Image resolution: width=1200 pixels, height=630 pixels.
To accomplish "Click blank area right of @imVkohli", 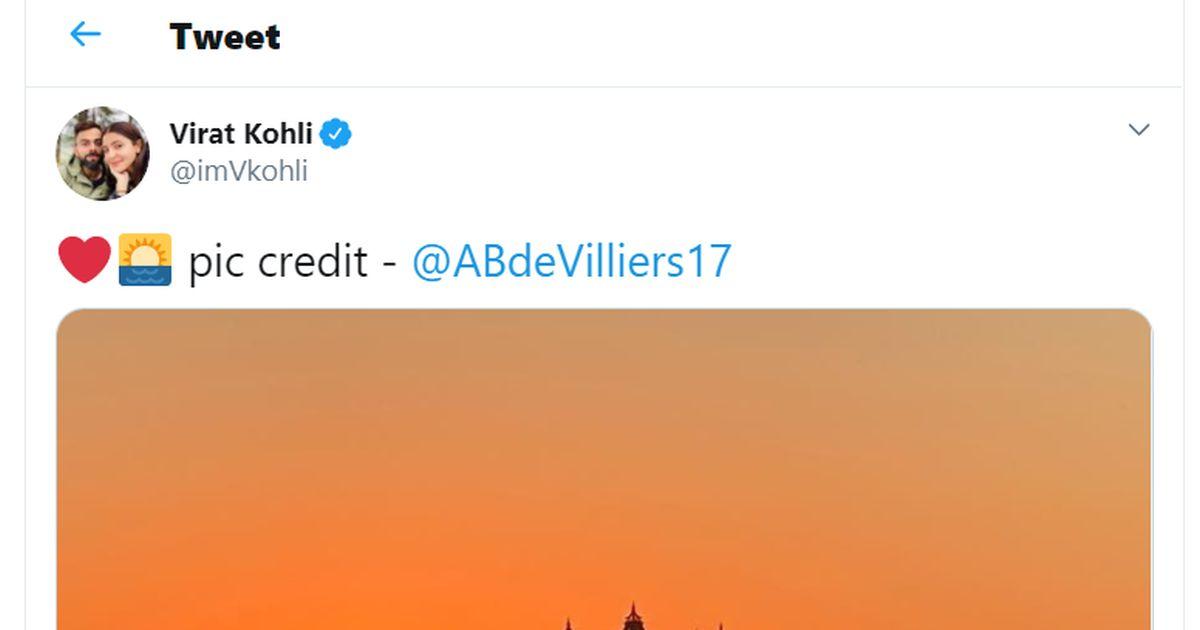I will point(700,171).
